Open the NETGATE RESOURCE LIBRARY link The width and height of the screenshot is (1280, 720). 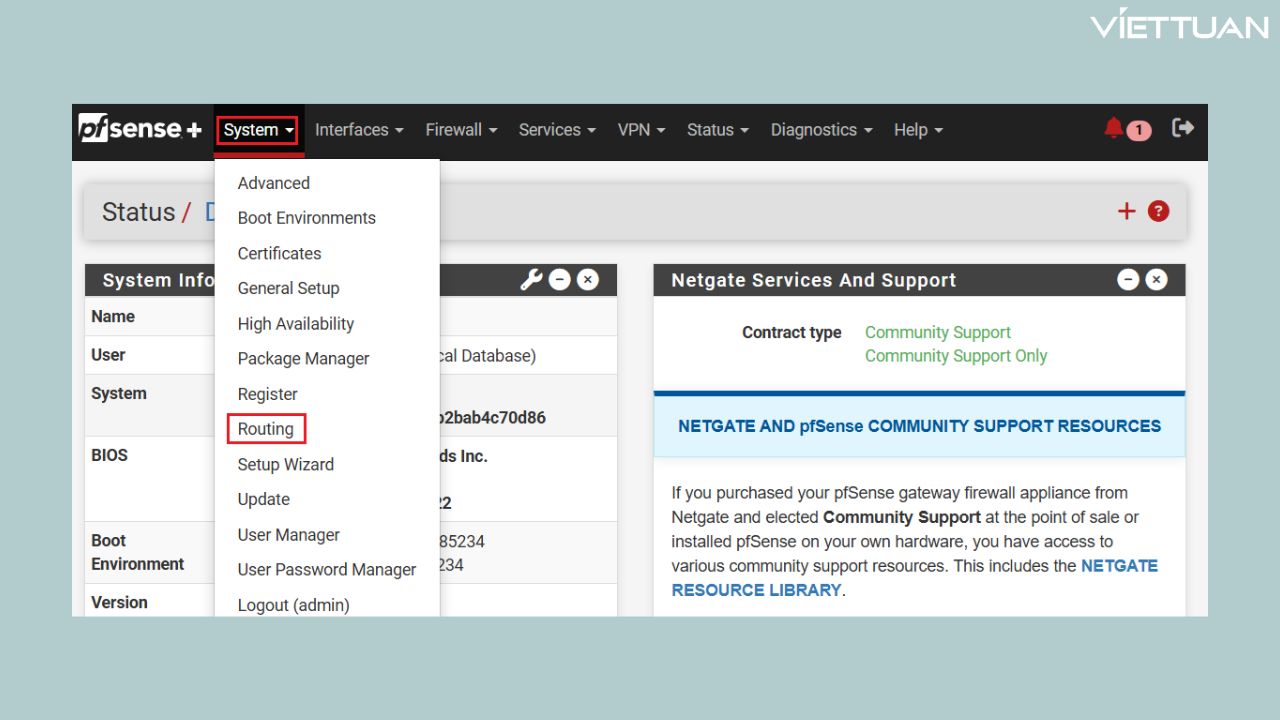point(756,590)
